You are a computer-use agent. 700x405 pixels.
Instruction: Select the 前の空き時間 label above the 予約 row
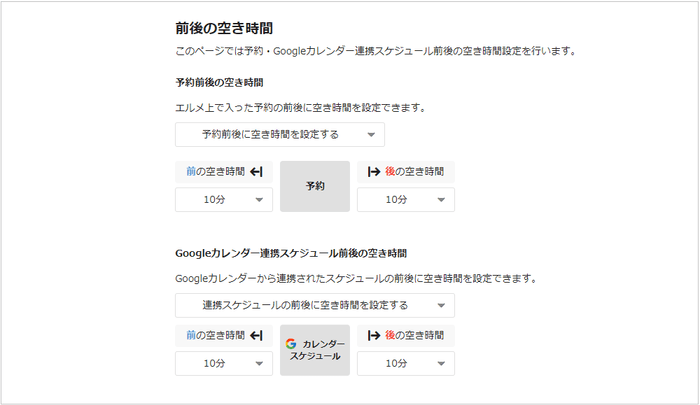click(214, 172)
